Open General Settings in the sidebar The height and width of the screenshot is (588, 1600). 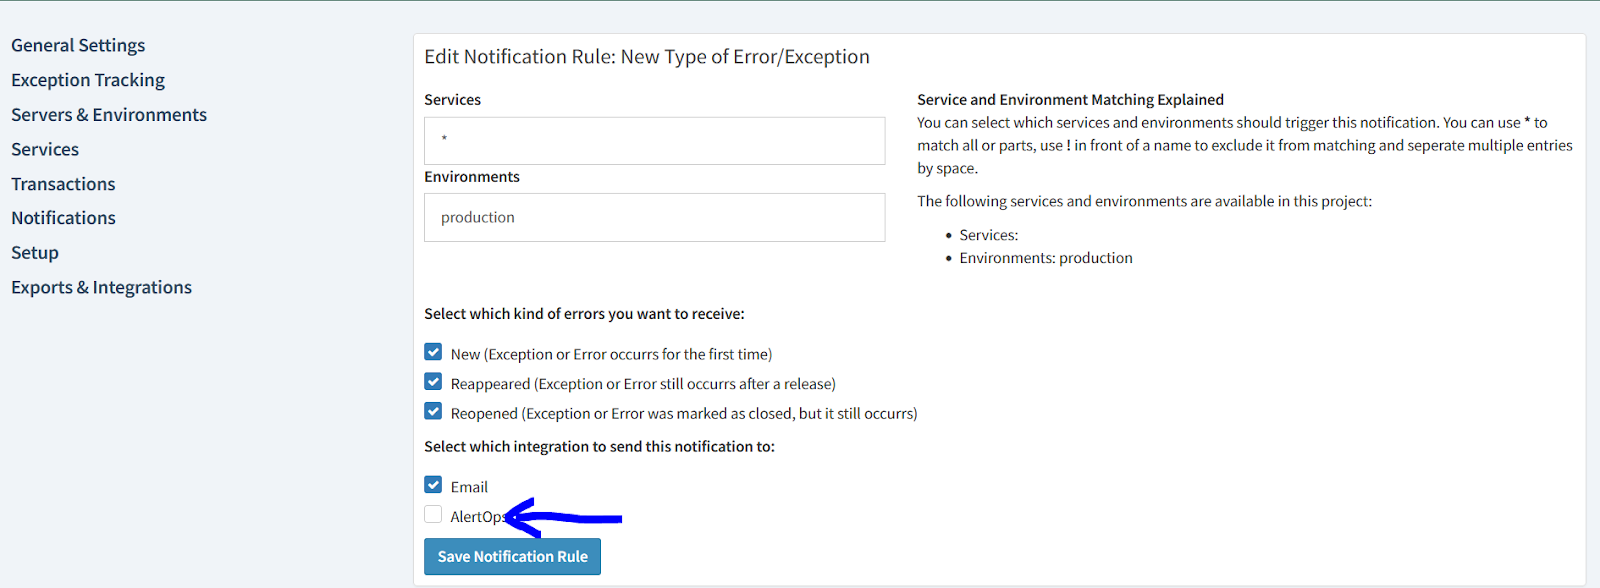pyautogui.click(x=78, y=45)
